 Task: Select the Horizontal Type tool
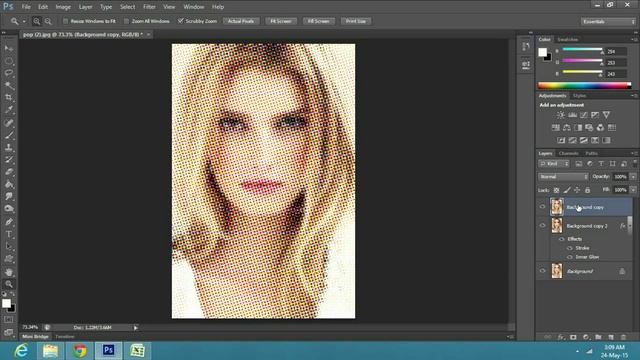click(9, 234)
